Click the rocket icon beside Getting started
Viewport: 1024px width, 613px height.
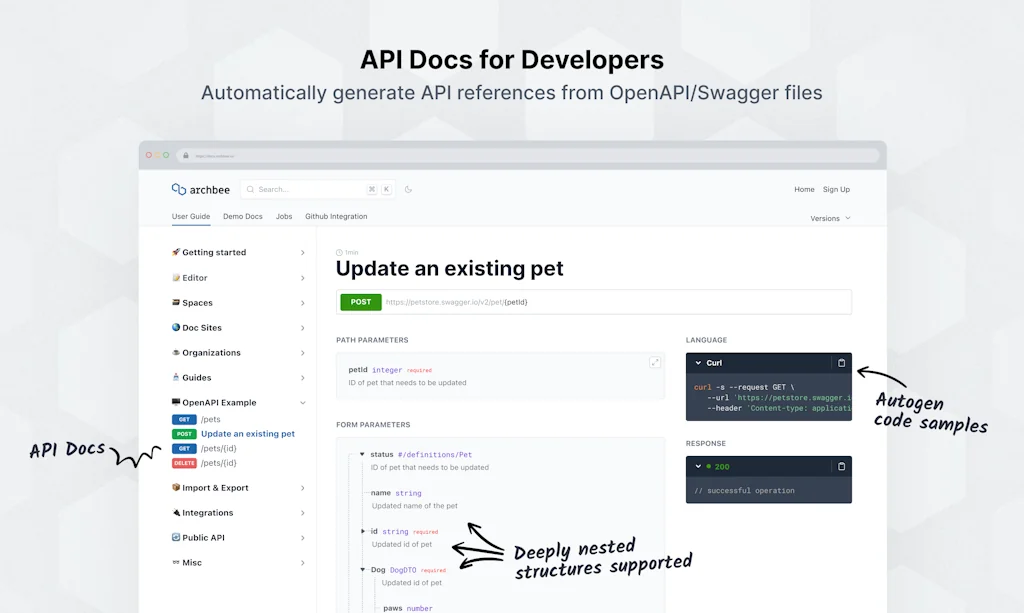pyautogui.click(x=176, y=252)
